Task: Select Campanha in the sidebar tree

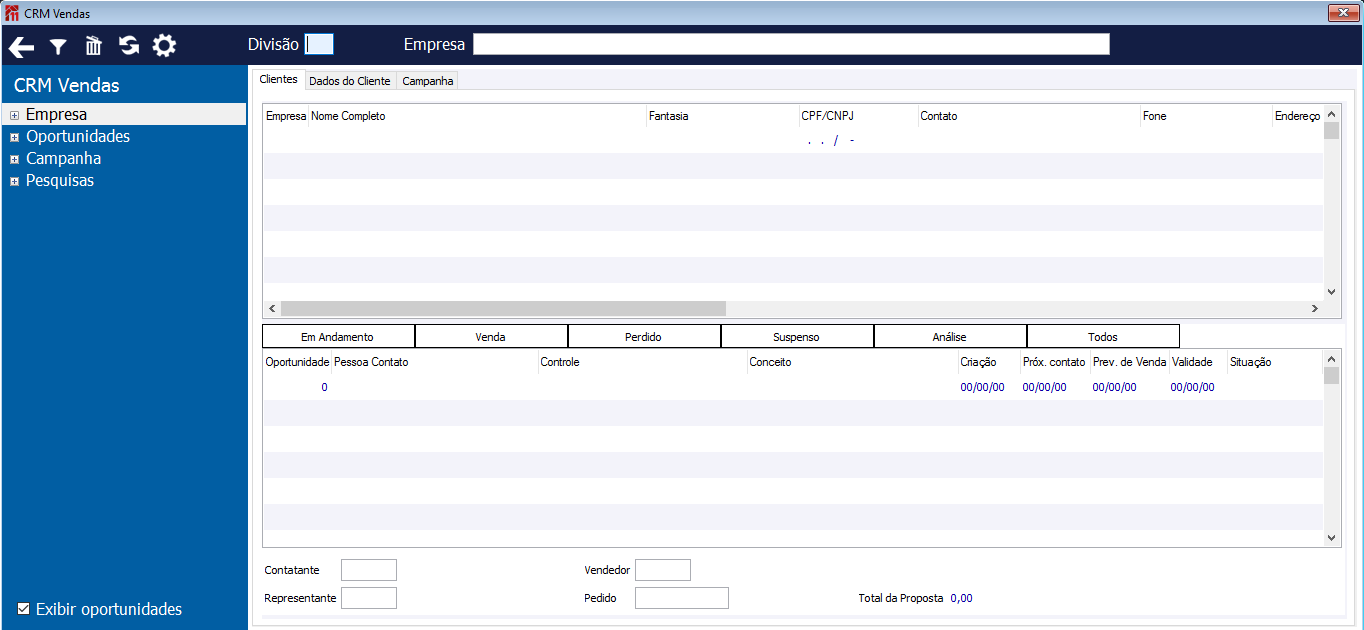Action: 63,159
